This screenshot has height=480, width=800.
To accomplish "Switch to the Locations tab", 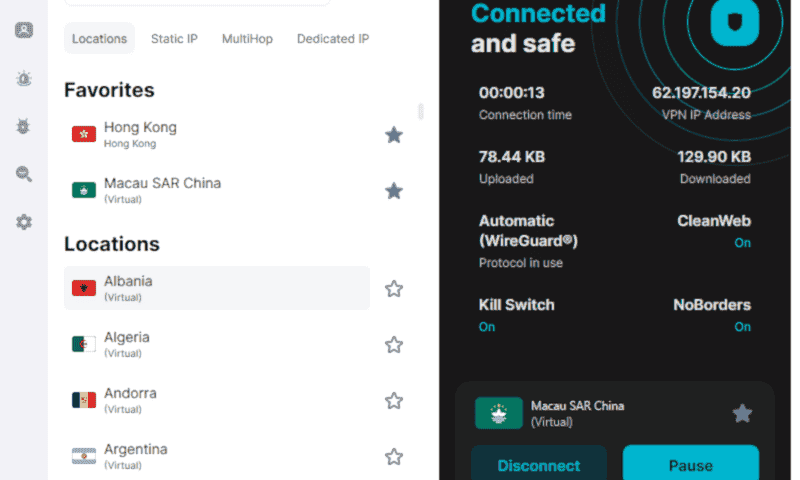I will [x=99, y=38].
